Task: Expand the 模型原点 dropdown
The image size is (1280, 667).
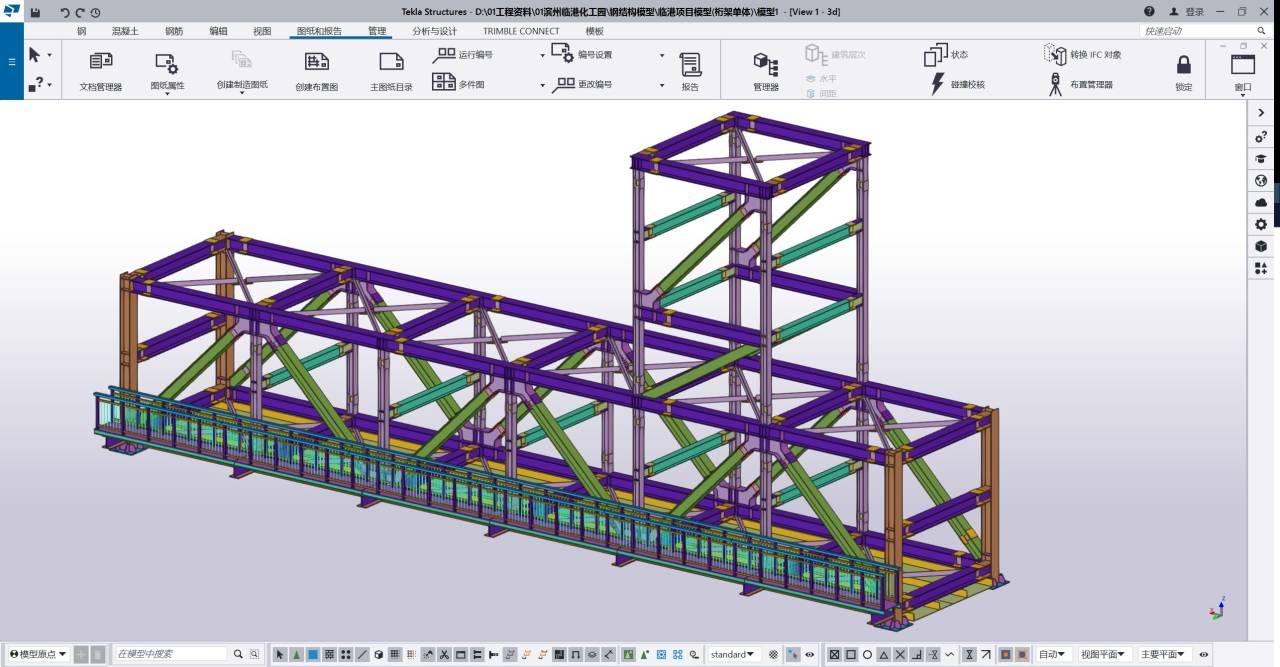Action: click(x=38, y=655)
